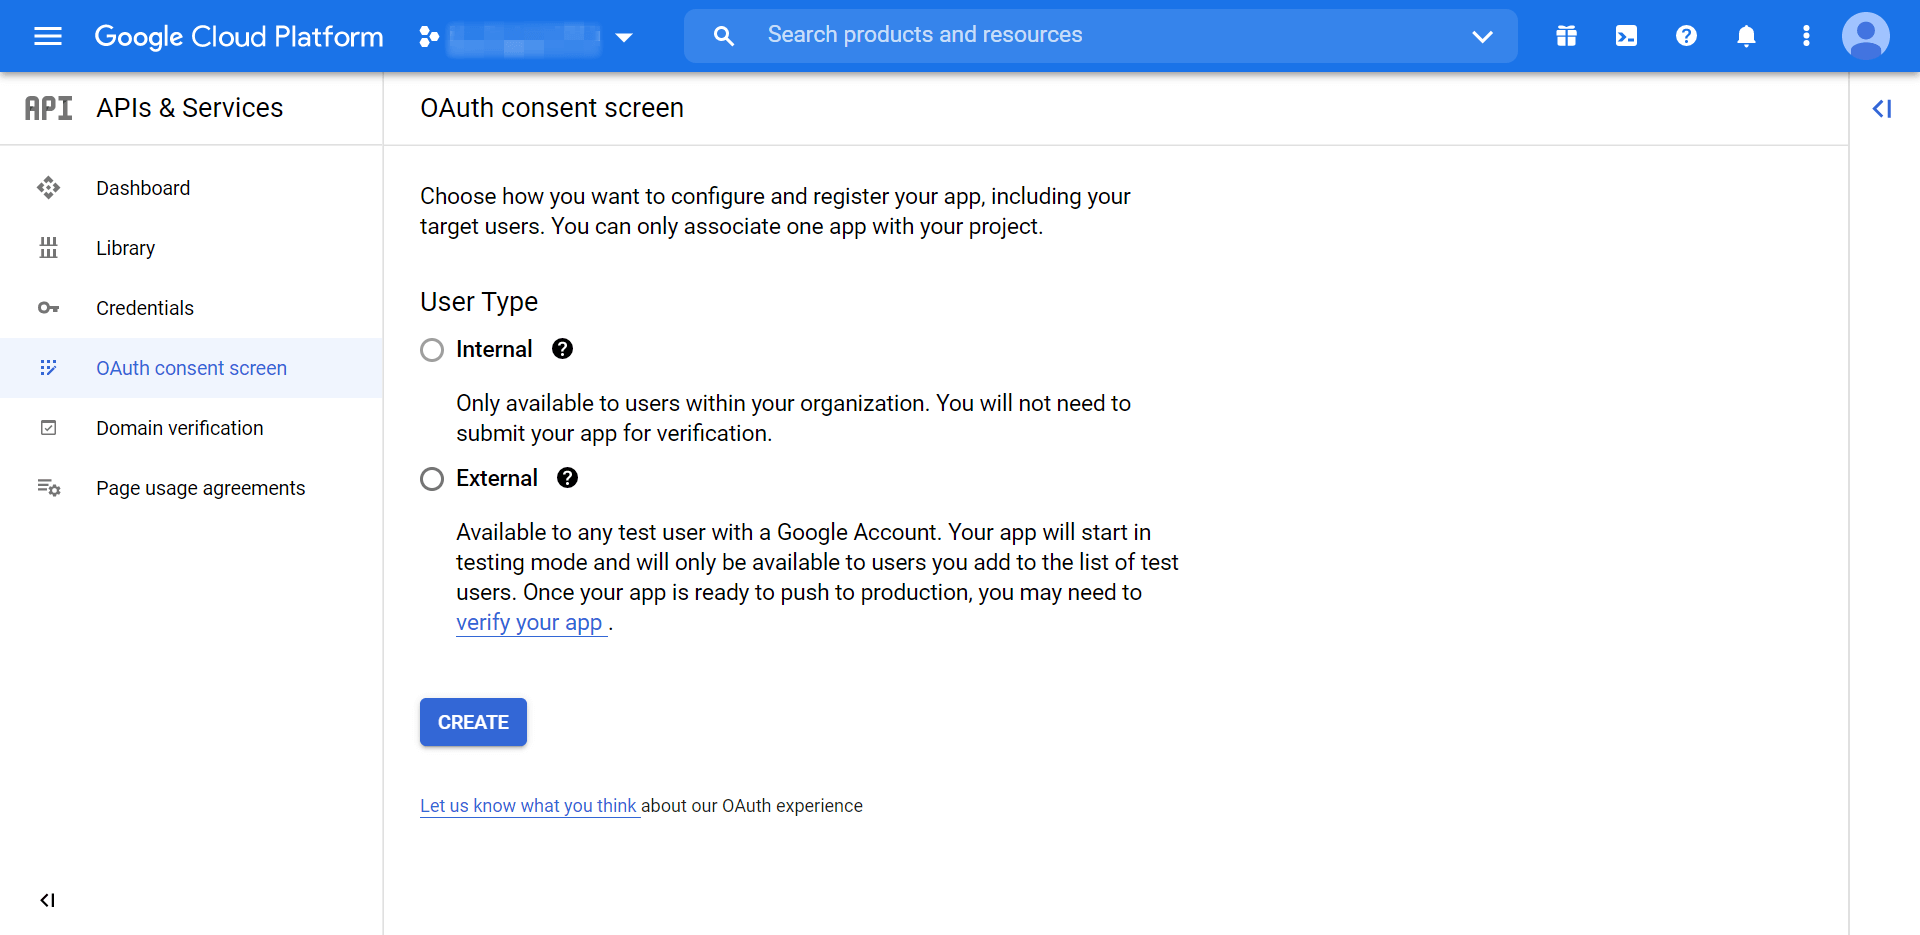Navigate to the Credentials section

pos(145,307)
